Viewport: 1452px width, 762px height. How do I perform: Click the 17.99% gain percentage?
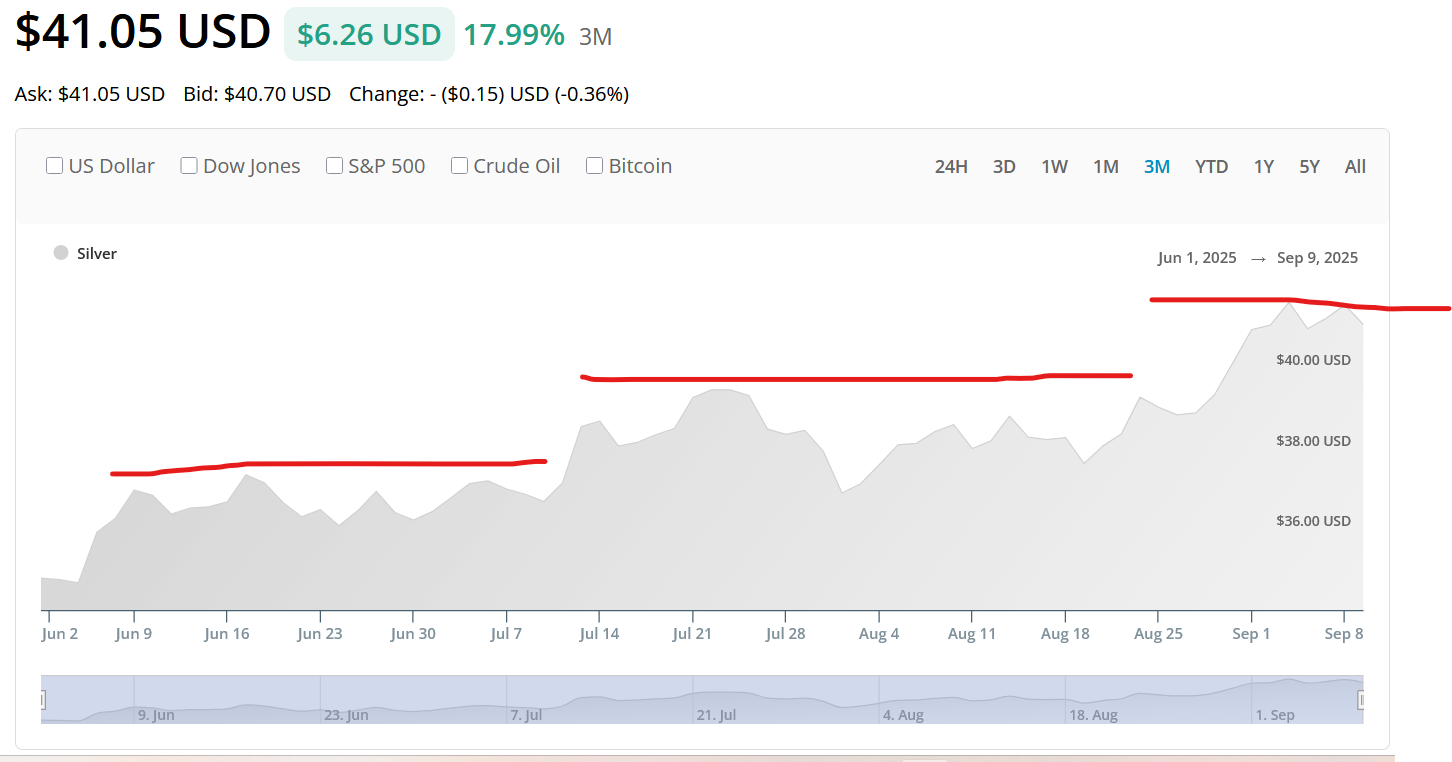(514, 35)
